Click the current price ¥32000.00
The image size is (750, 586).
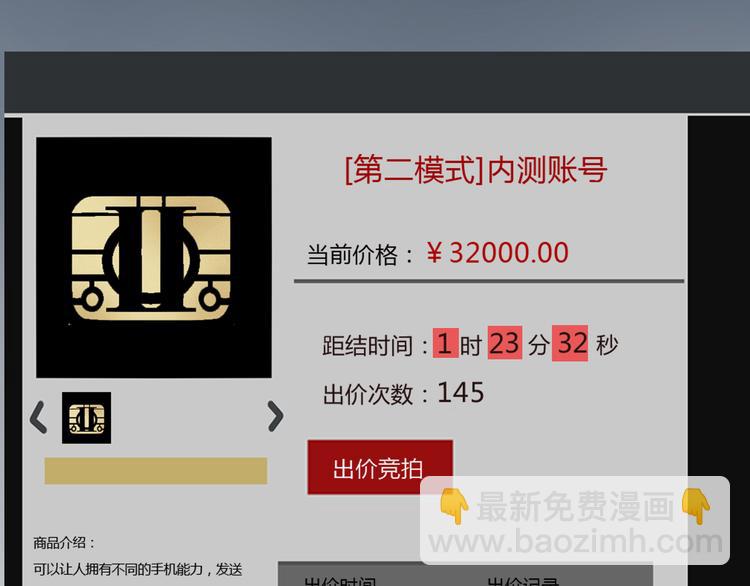497,253
